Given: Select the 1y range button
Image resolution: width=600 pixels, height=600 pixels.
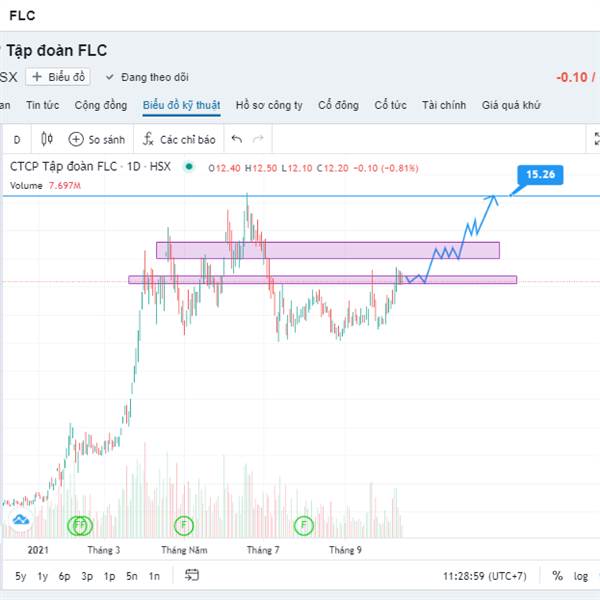Looking at the screenshot, I should point(42,576).
